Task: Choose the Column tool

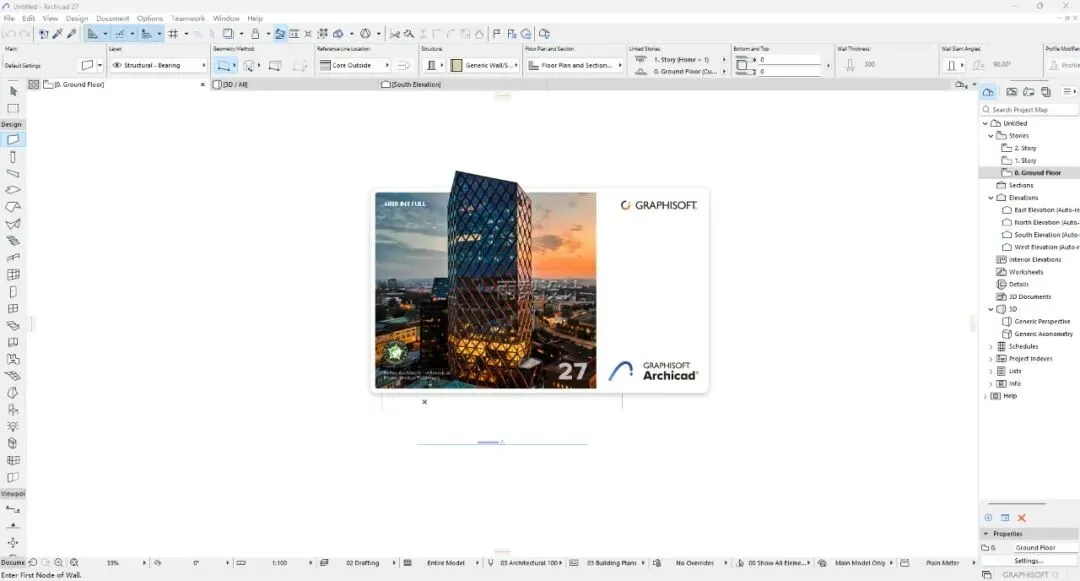Action: point(13,157)
